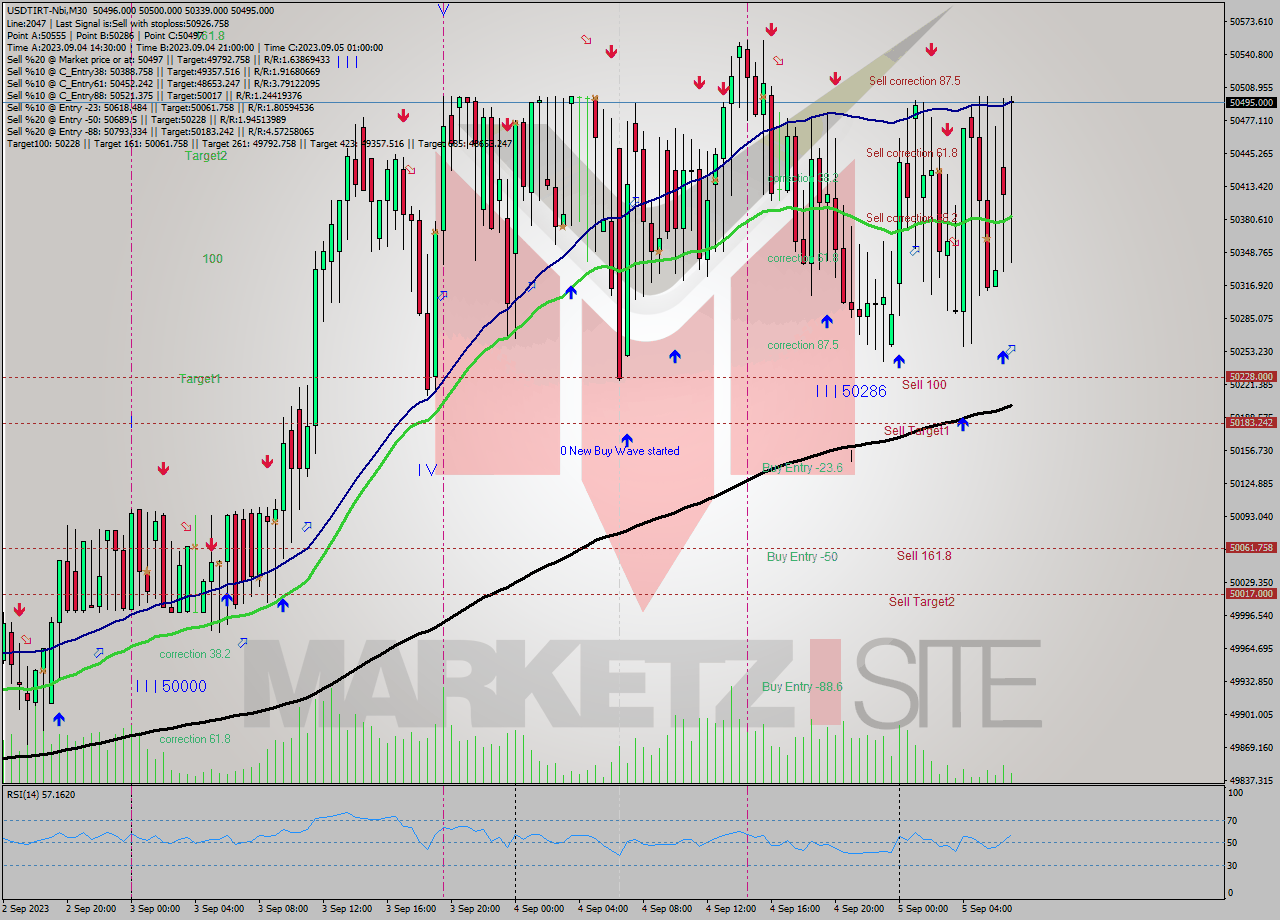Select the 'Line:2047 | Last Signal is:Sell' line

pos(117,23)
